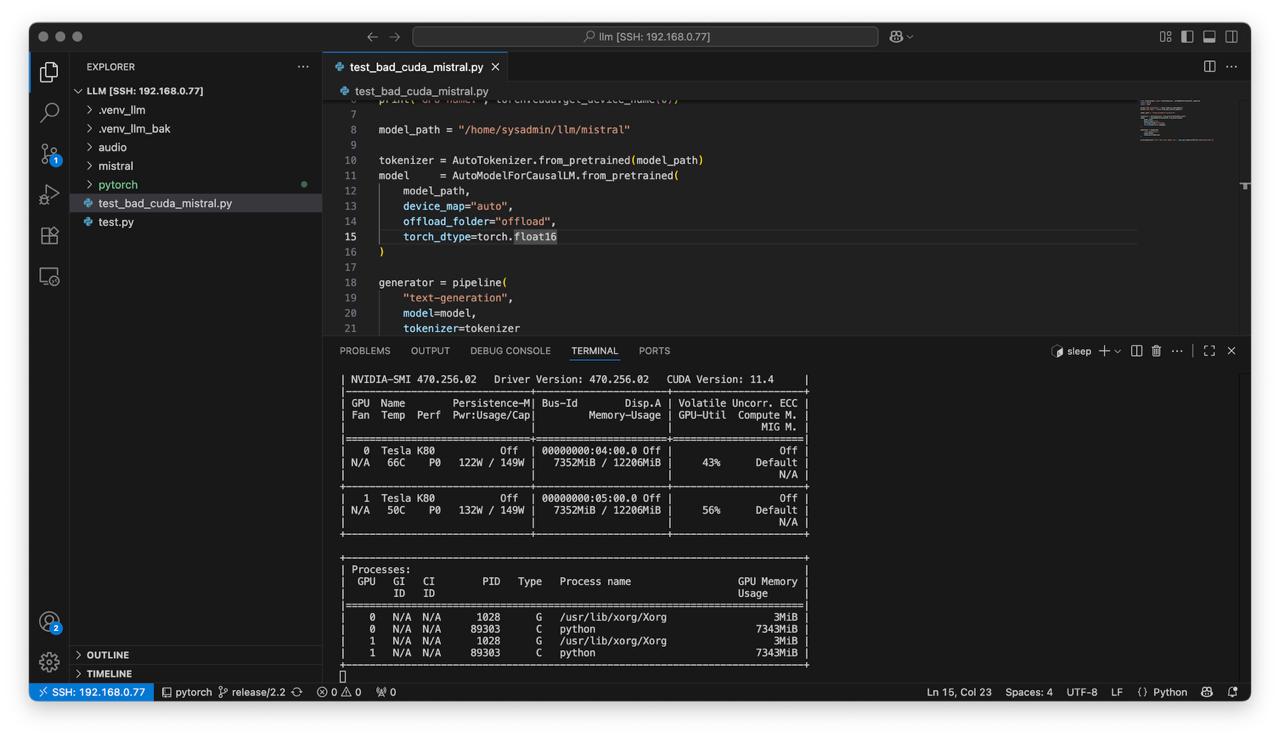
Task: Toggle Primary Side Bar visibility
Action: (1187, 36)
